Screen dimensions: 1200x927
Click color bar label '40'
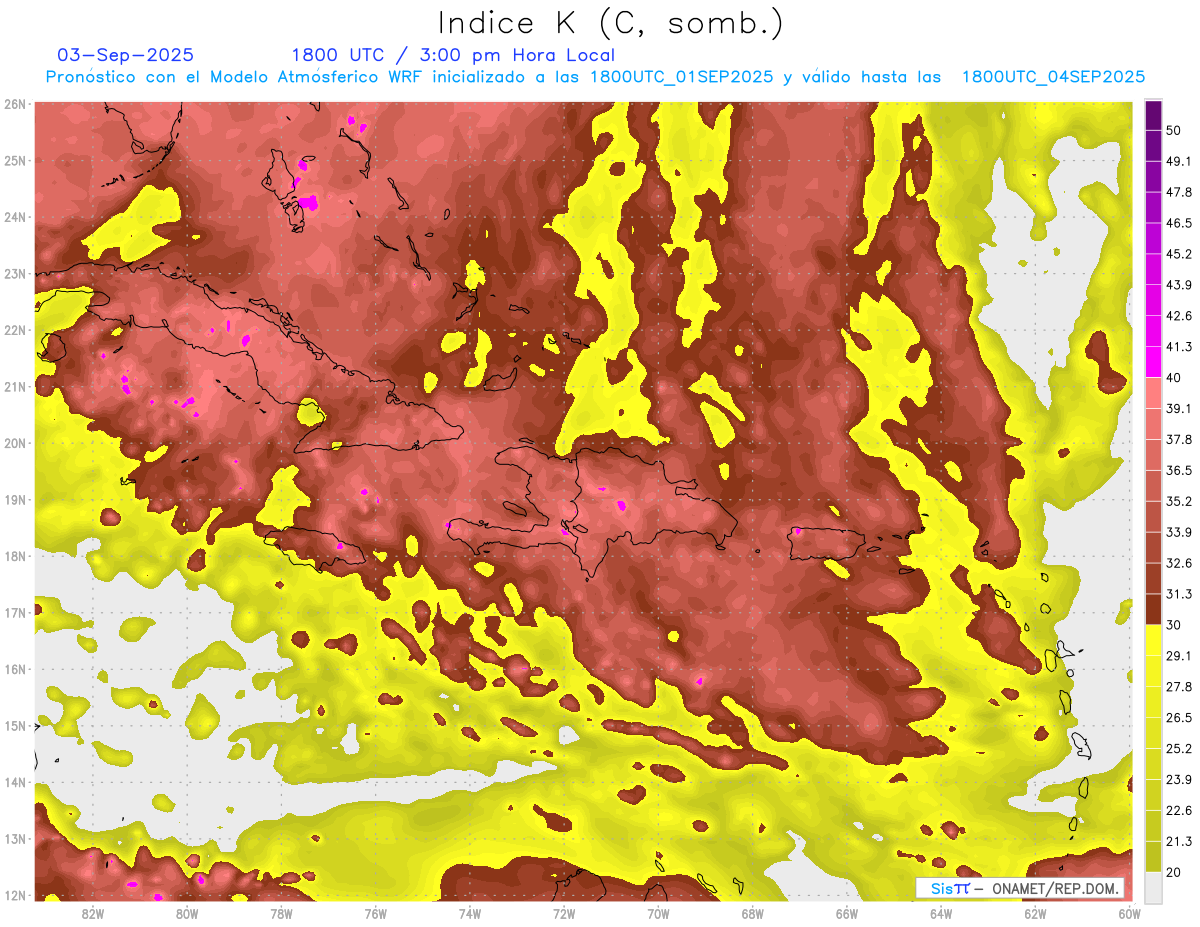[1173, 377]
